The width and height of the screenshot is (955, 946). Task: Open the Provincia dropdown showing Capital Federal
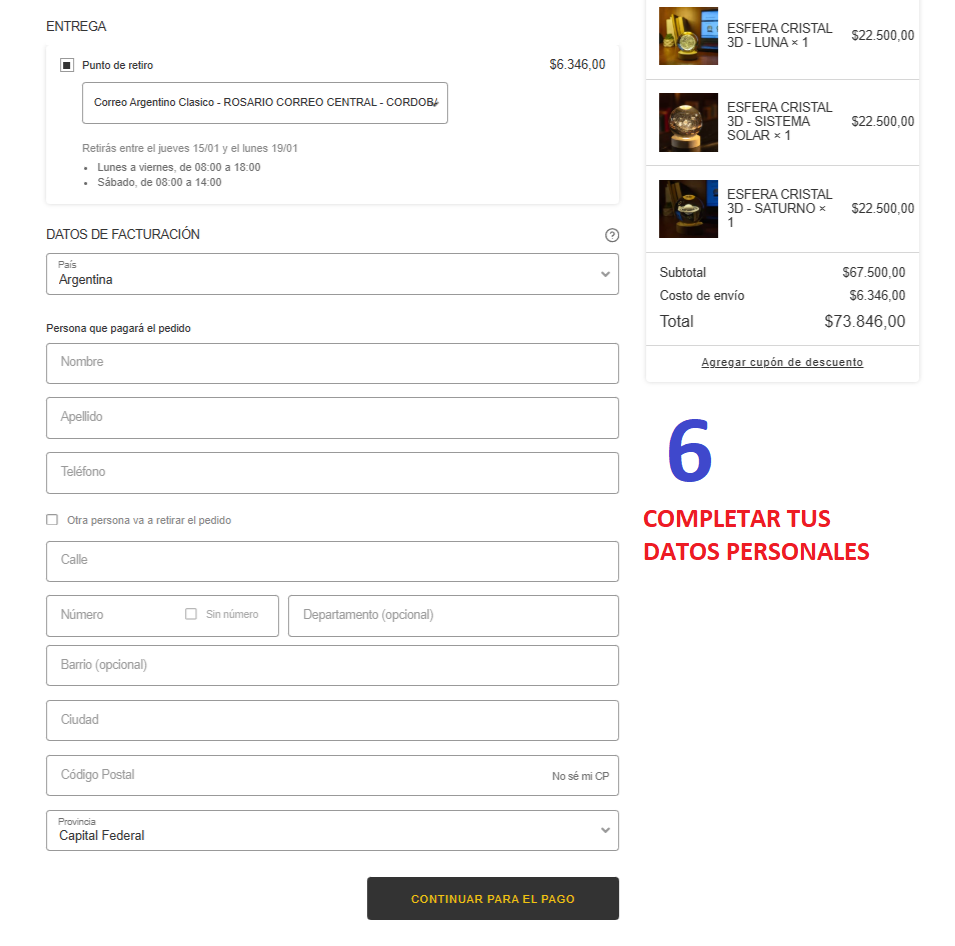click(332, 830)
